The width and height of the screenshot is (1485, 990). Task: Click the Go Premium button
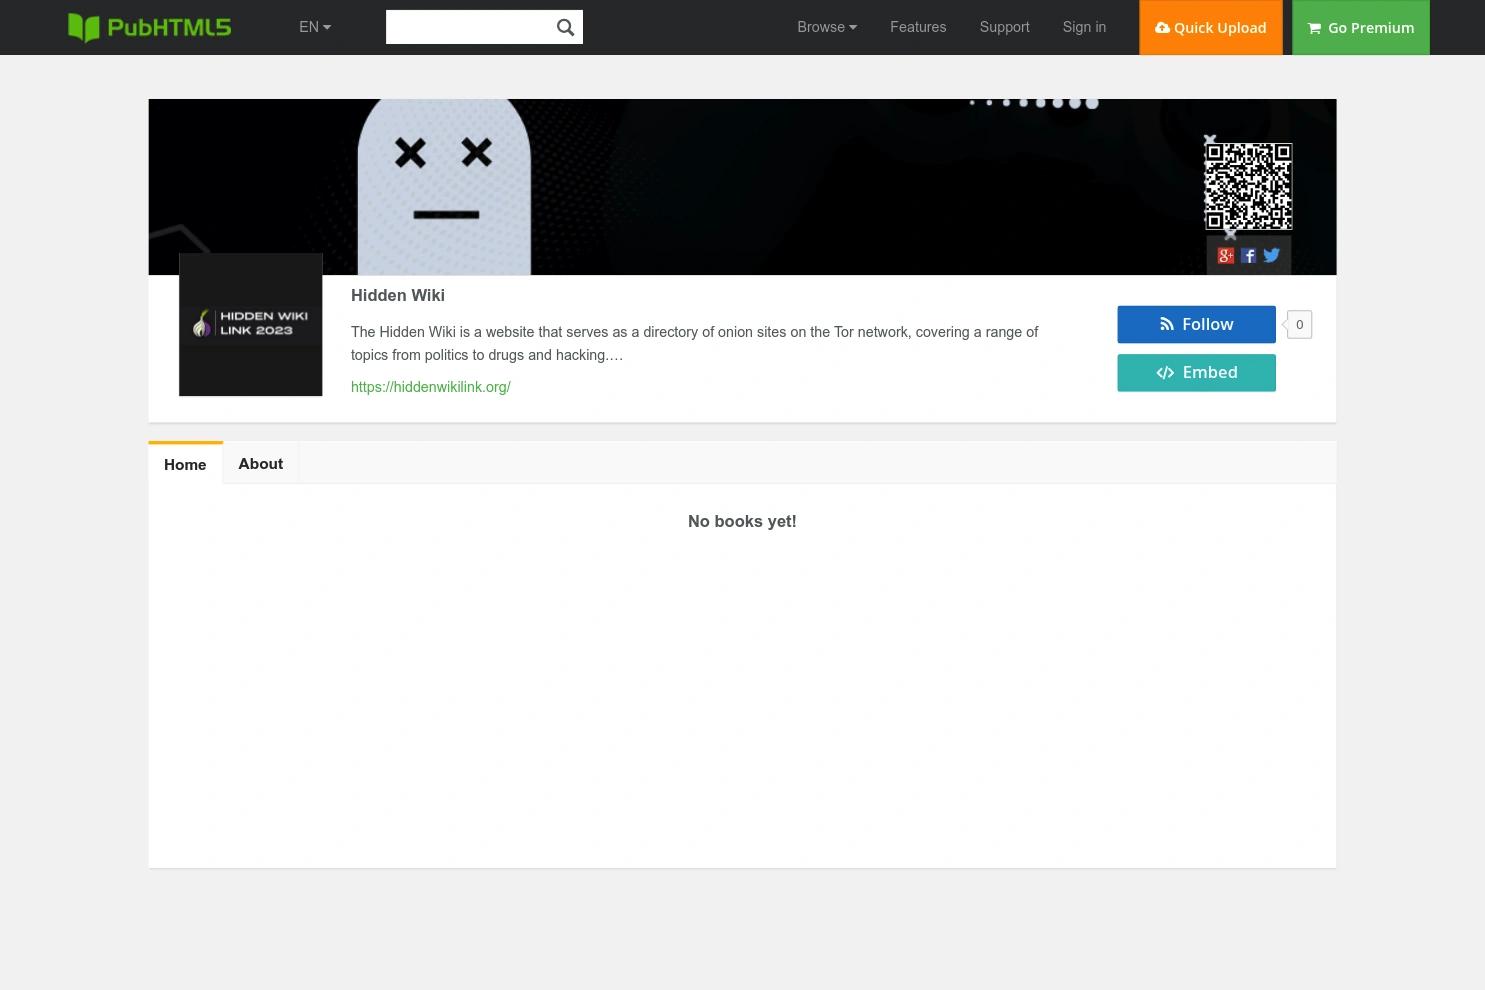1361,27
